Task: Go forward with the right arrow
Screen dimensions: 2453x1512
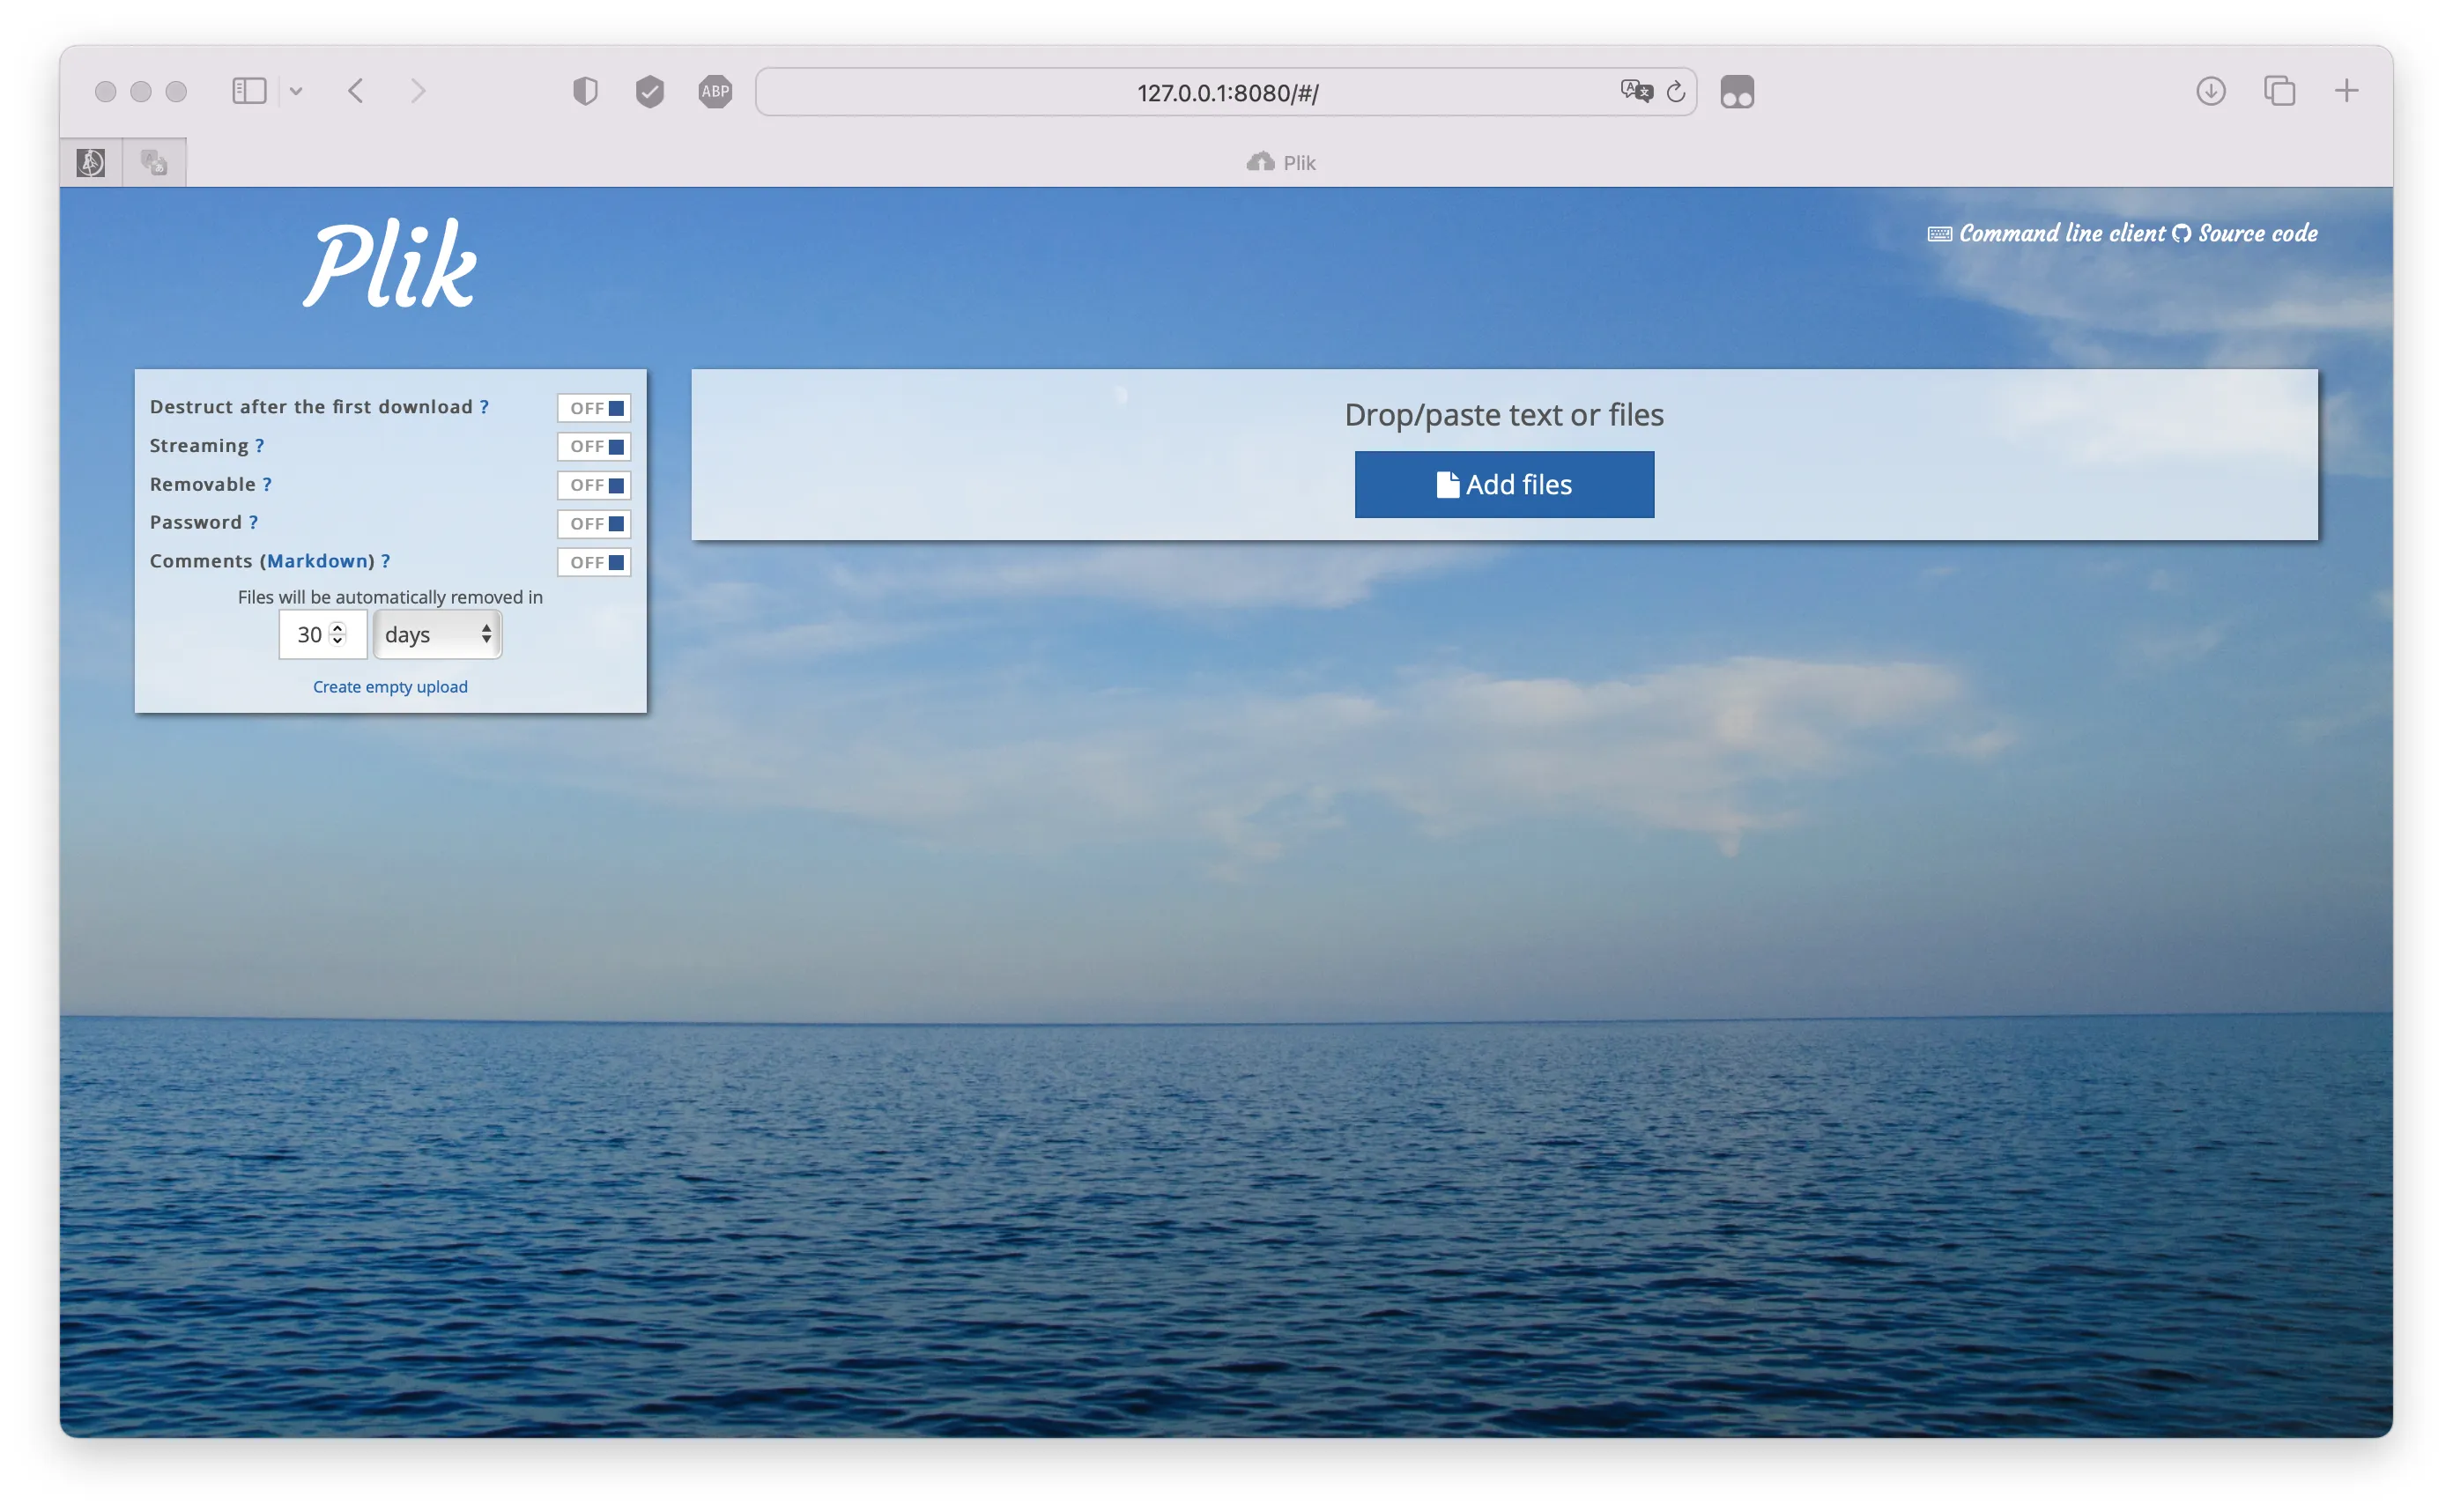Action: (418, 91)
